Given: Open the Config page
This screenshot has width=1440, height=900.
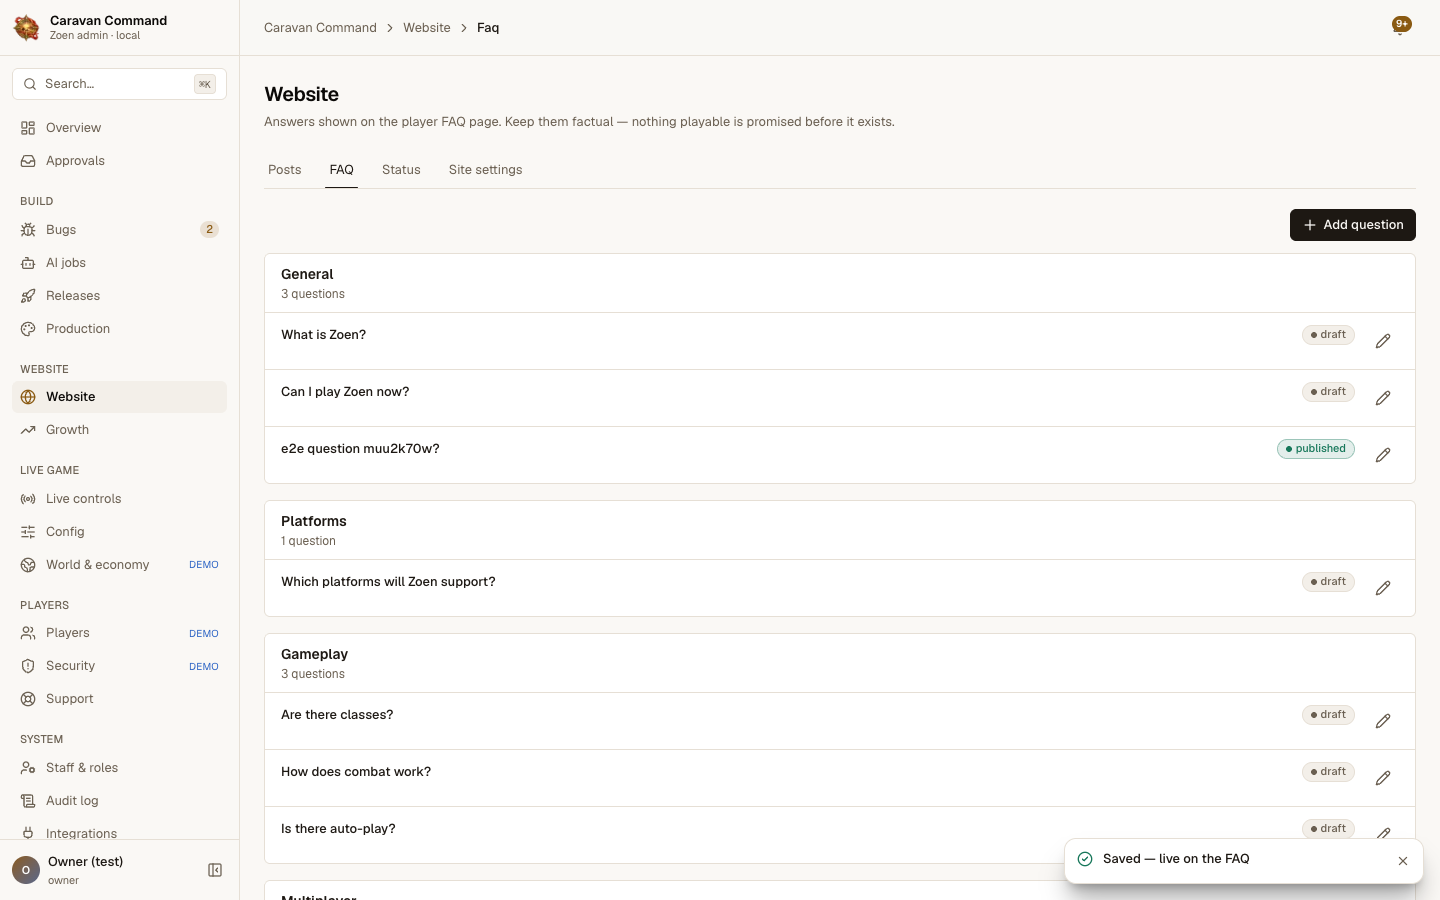Looking at the screenshot, I should pos(119,532).
